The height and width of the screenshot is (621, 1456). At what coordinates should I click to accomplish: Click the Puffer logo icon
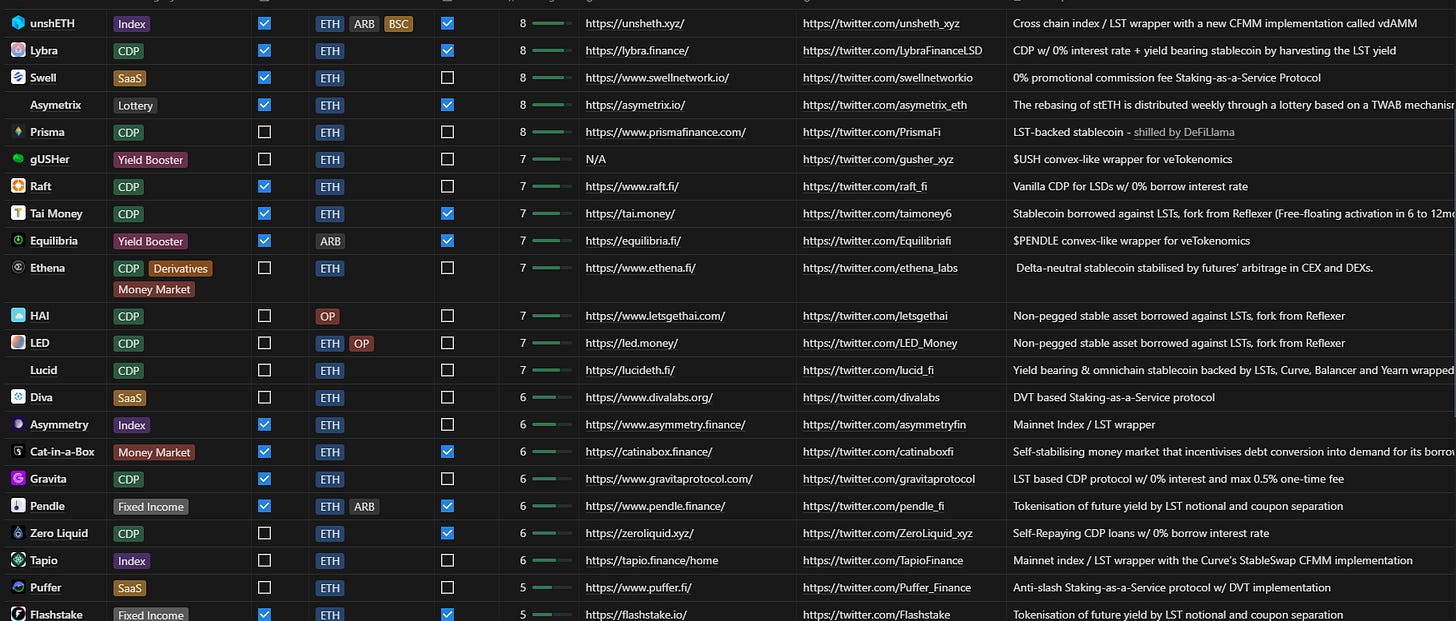pos(18,587)
